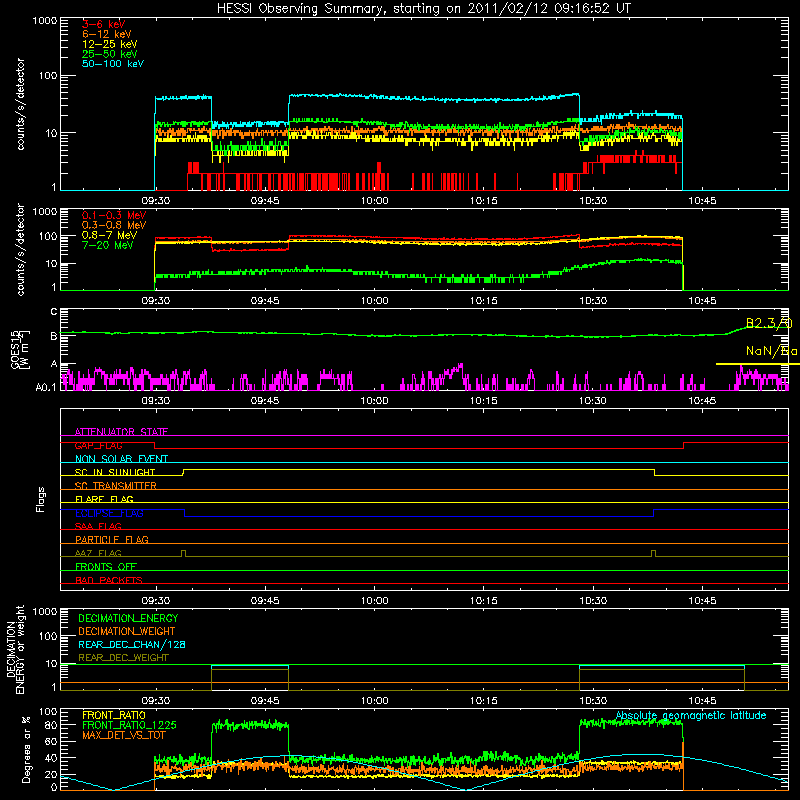Click the 0.1-0.3 MeV legend label
The width and height of the screenshot is (800, 800).
click(114, 215)
